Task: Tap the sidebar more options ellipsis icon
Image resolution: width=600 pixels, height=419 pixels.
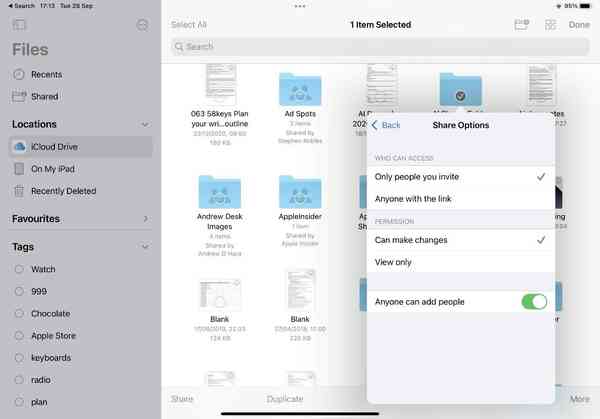Action: pos(142,24)
